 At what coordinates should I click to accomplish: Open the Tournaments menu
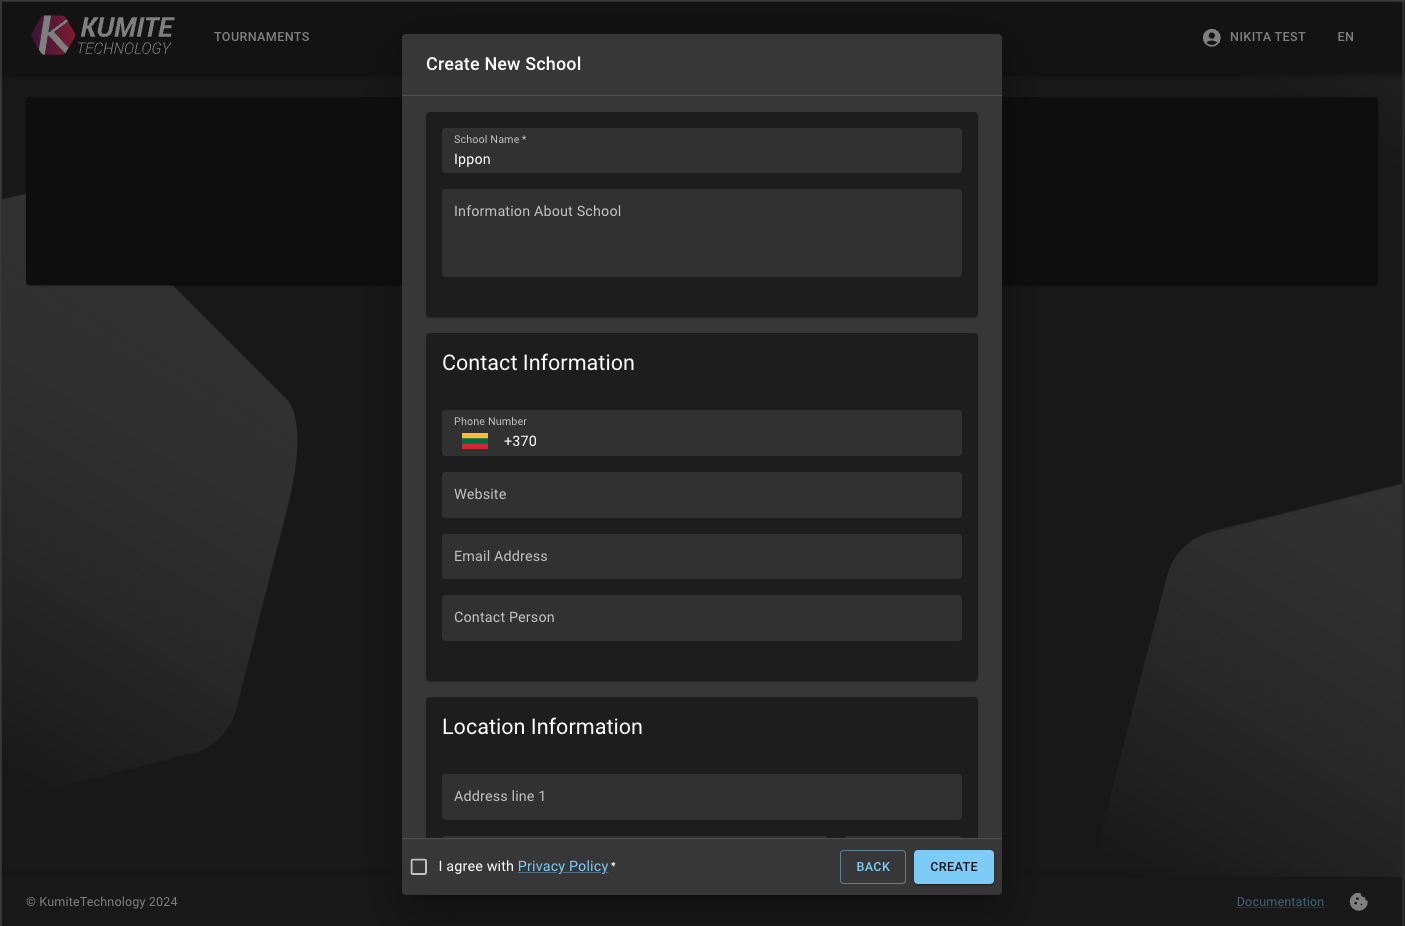coord(261,37)
